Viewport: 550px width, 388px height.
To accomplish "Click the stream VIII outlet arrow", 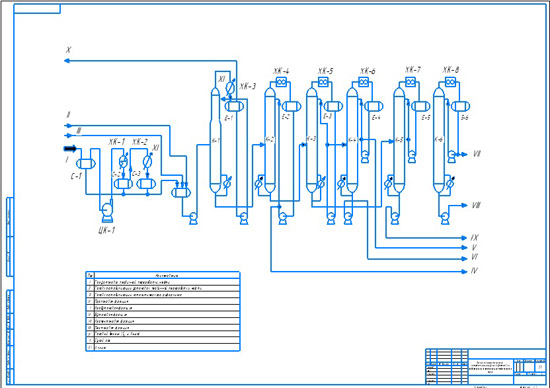I will point(464,205).
